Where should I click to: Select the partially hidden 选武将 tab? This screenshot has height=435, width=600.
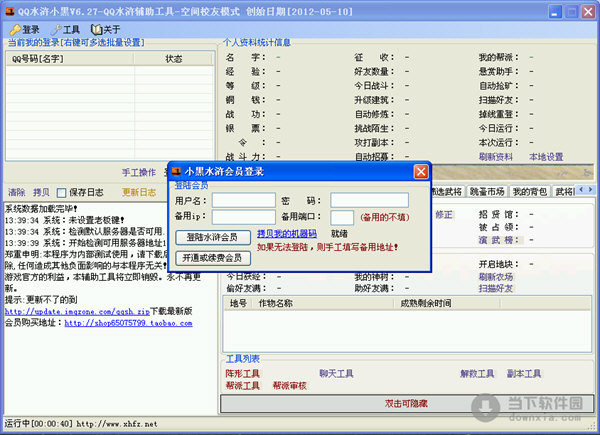(x=447, y=192)
